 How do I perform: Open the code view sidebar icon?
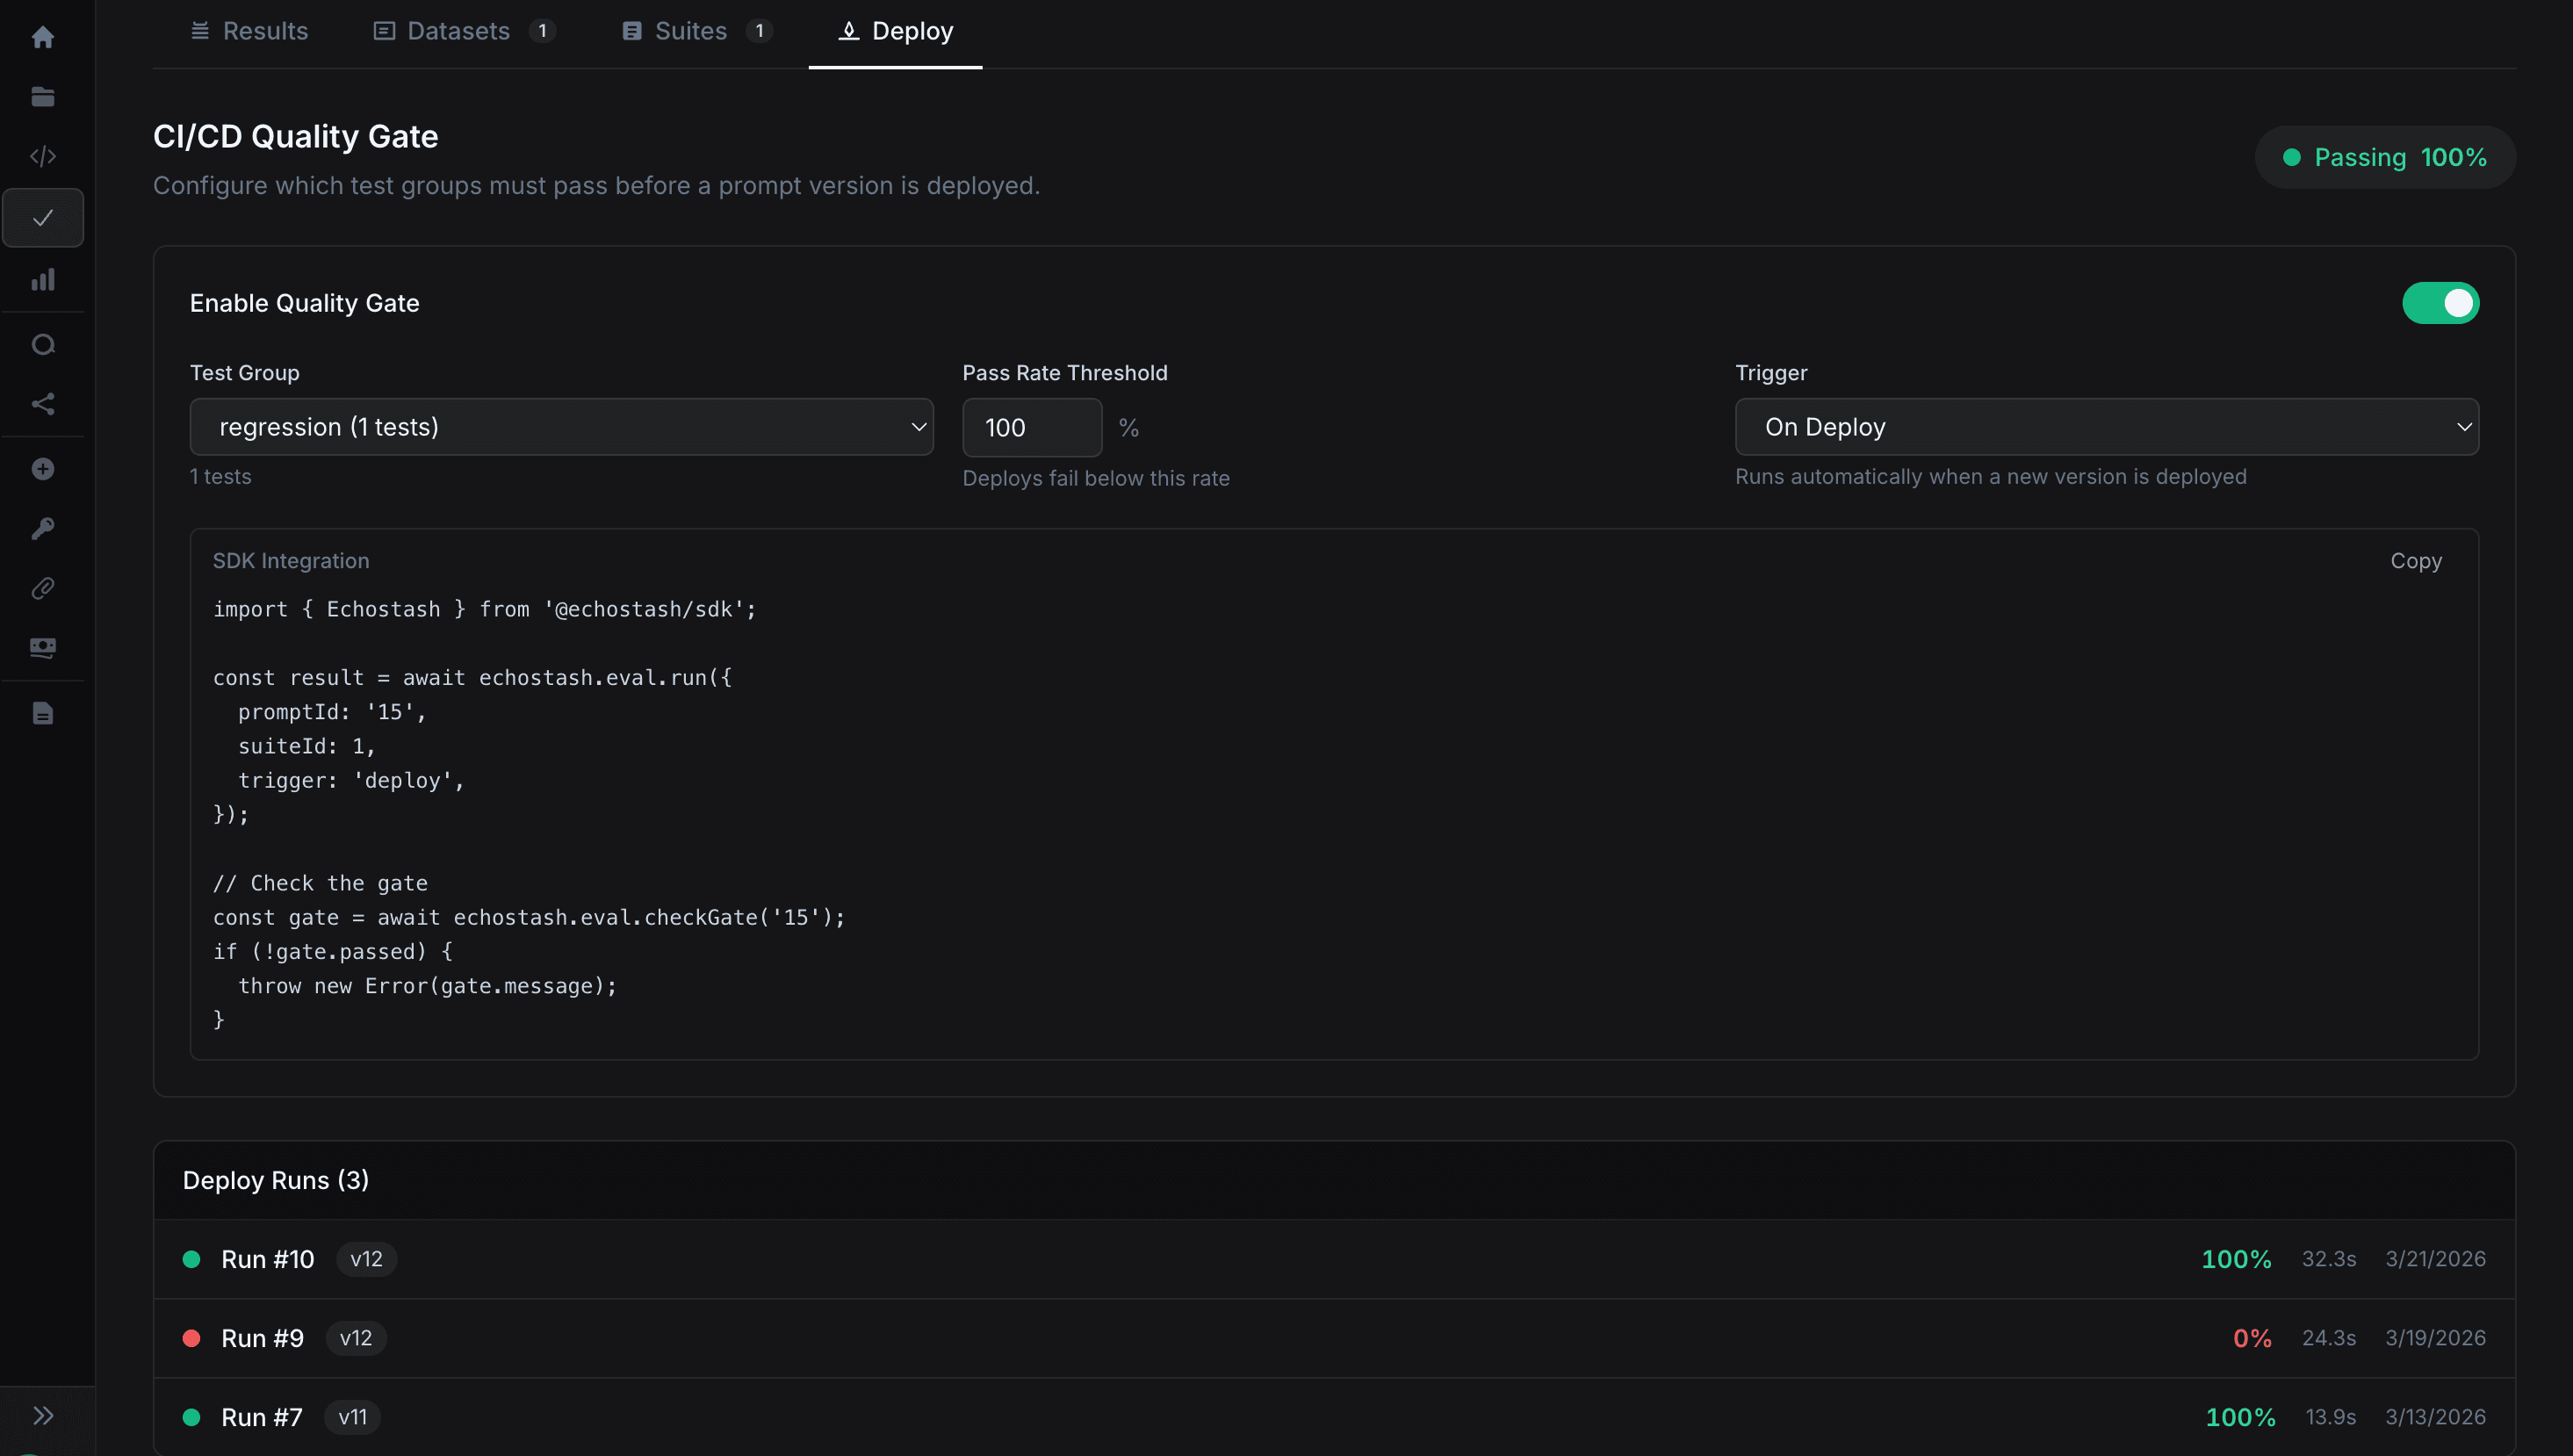coord(44,156)
